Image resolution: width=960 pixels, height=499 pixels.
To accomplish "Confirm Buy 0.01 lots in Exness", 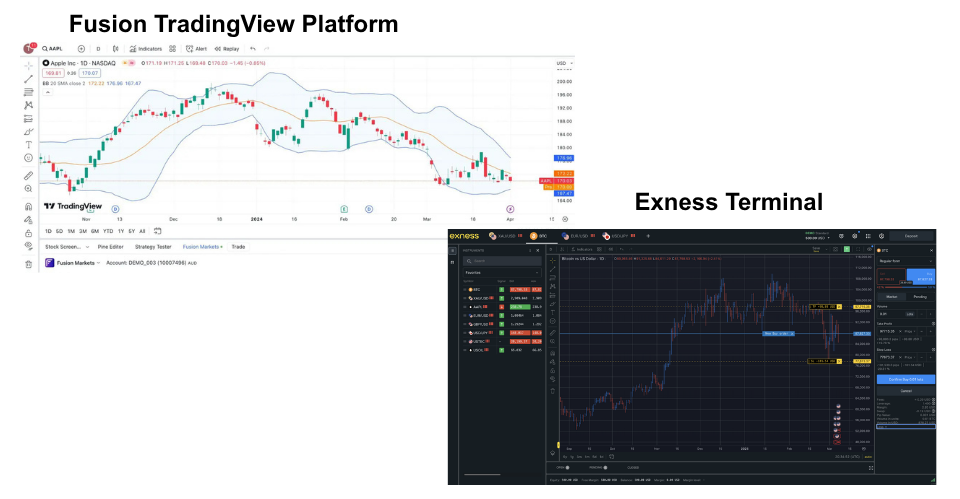I will pos(906,380).
